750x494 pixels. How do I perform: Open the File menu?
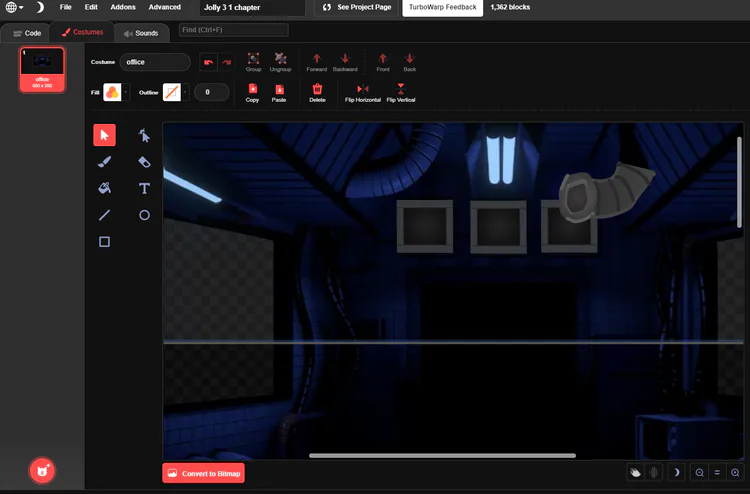[66, 7]
